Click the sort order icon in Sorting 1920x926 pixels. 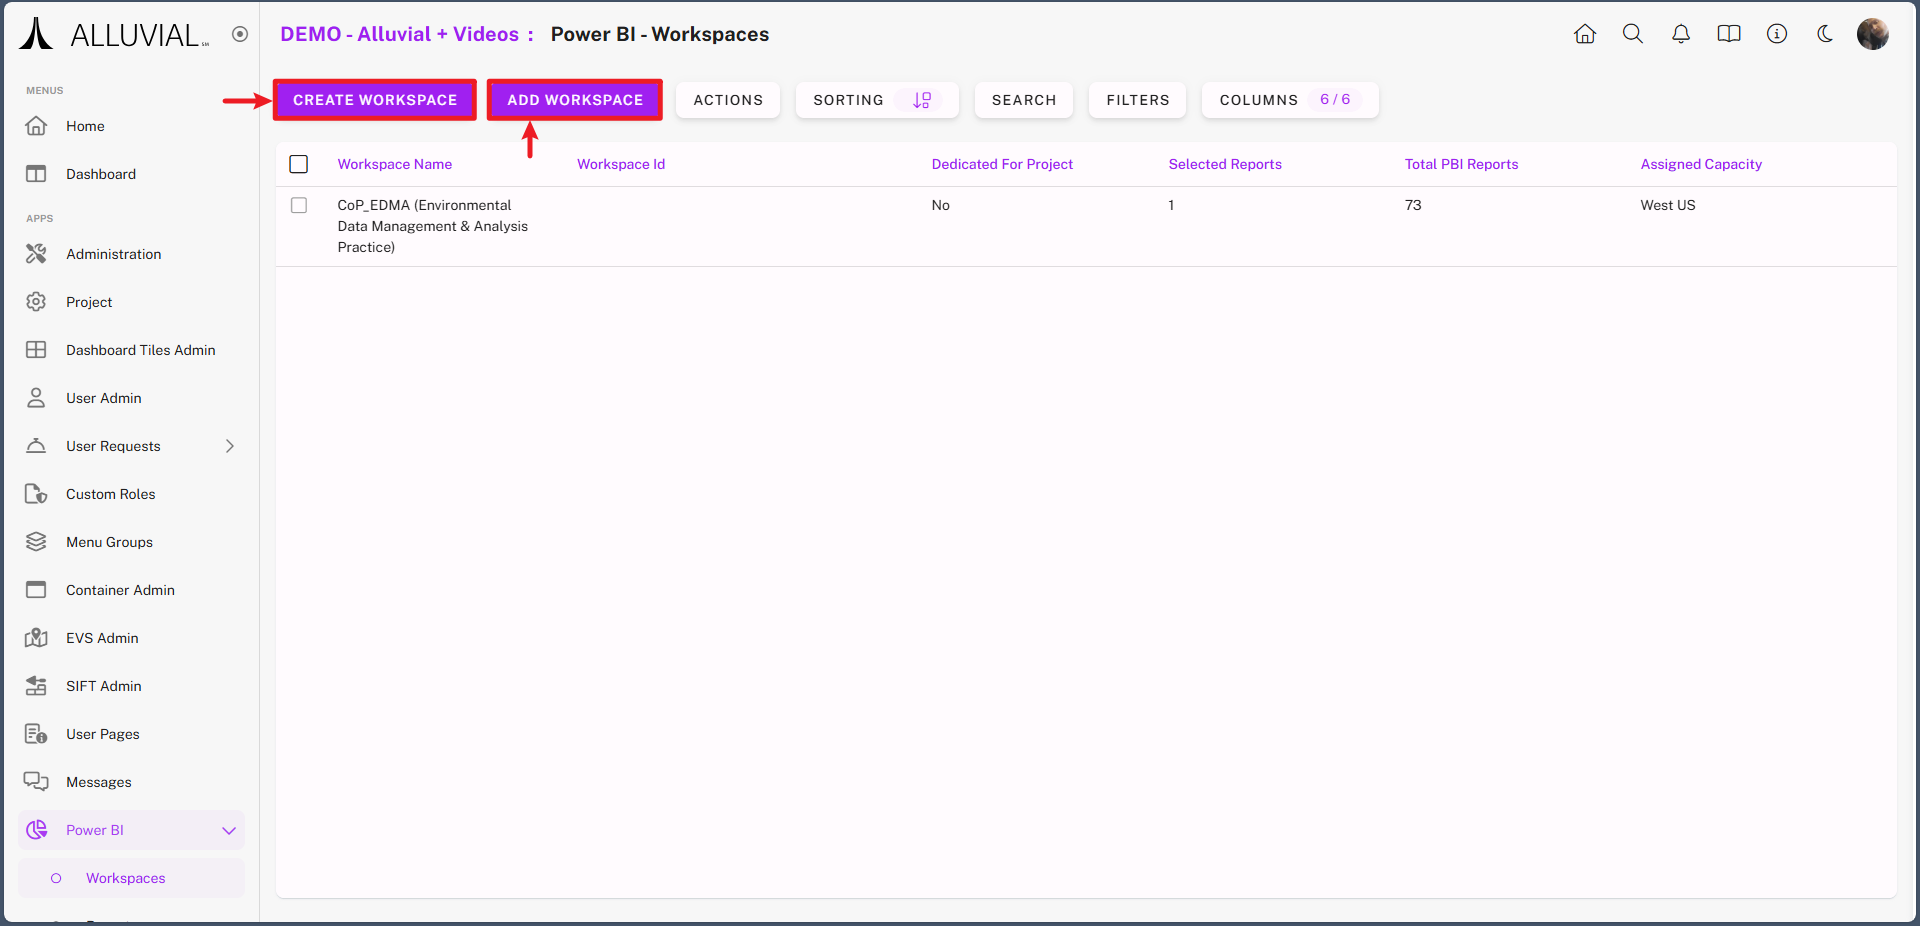click(x=922, y=100)
